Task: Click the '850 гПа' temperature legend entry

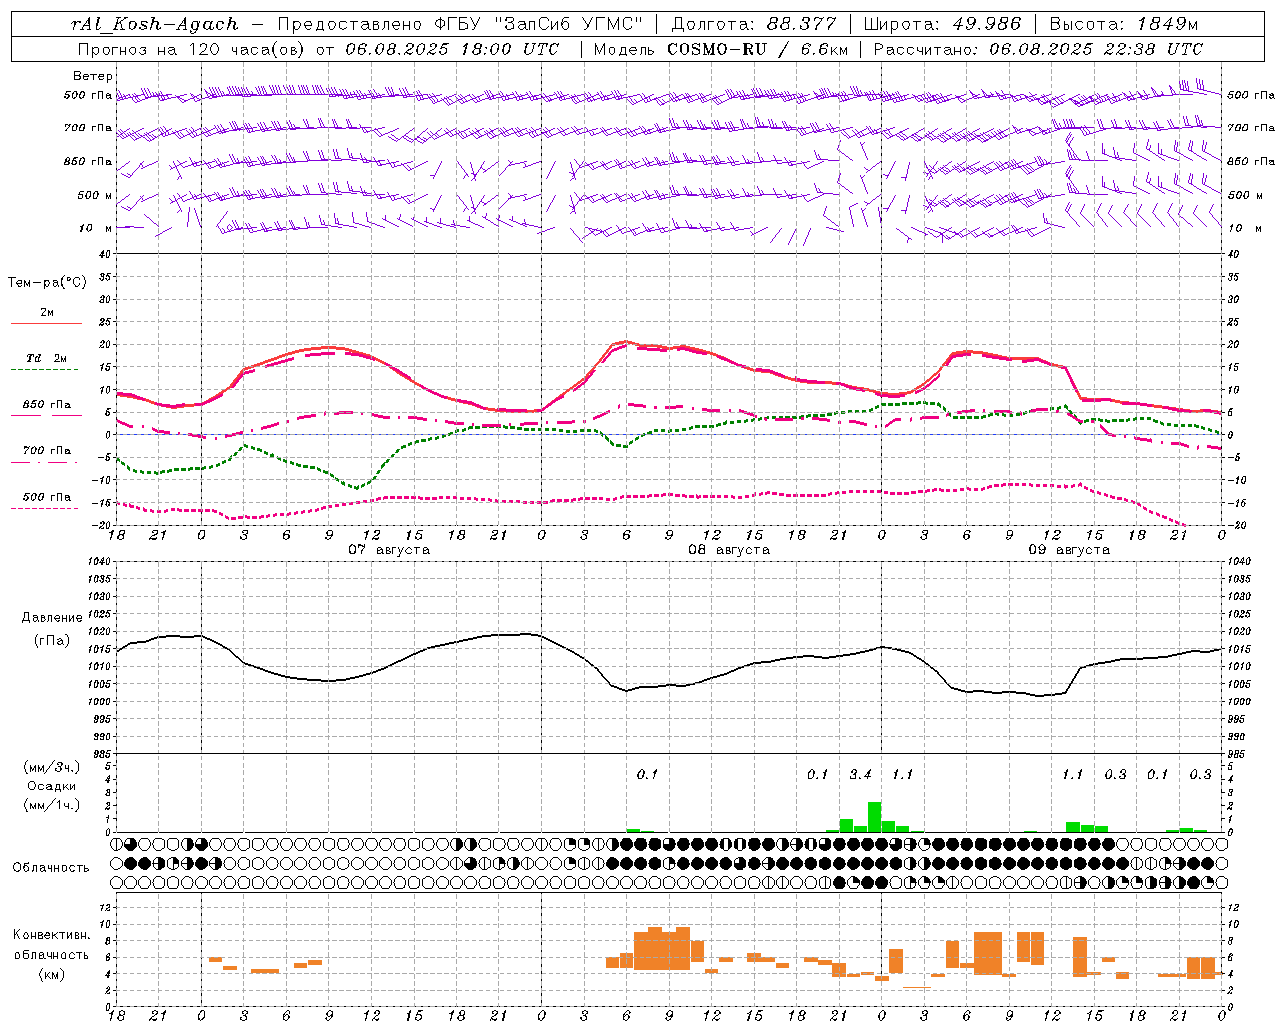Action: pyautogui.click(x=47, y=405)
